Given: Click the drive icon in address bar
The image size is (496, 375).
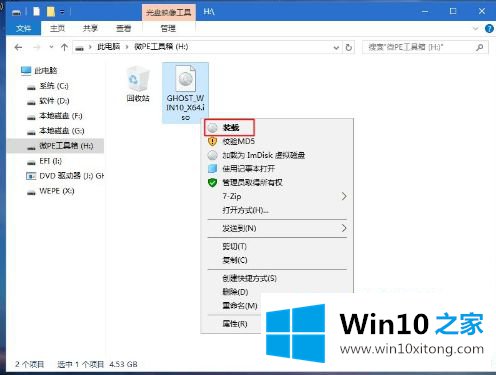Looking at the screenshot, I should pos(79,48).
